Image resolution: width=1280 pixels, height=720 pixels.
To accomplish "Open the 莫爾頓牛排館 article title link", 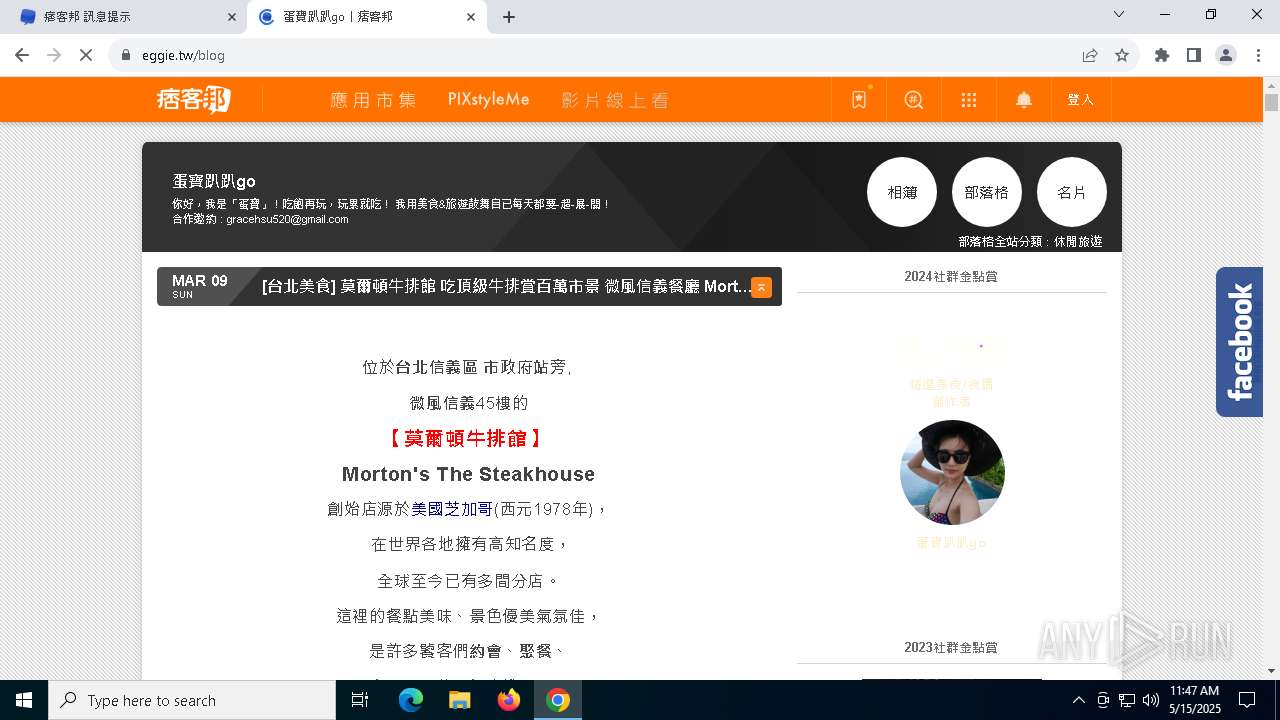I will [506, 287].
